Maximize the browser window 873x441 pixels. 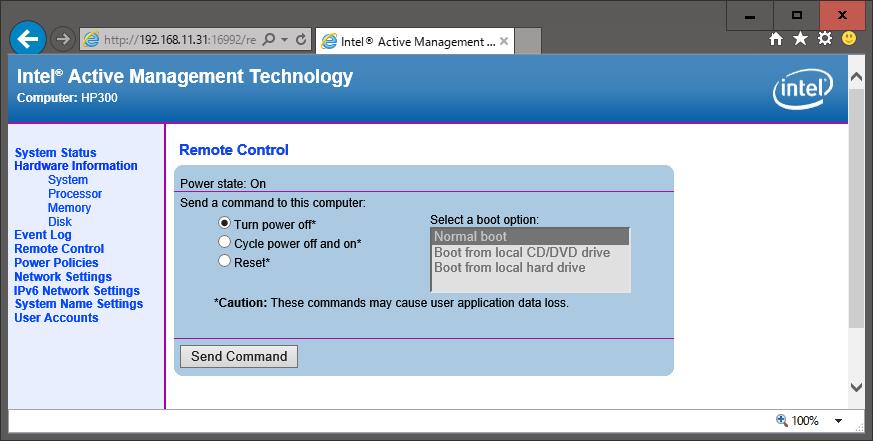(x=797, y=16)
